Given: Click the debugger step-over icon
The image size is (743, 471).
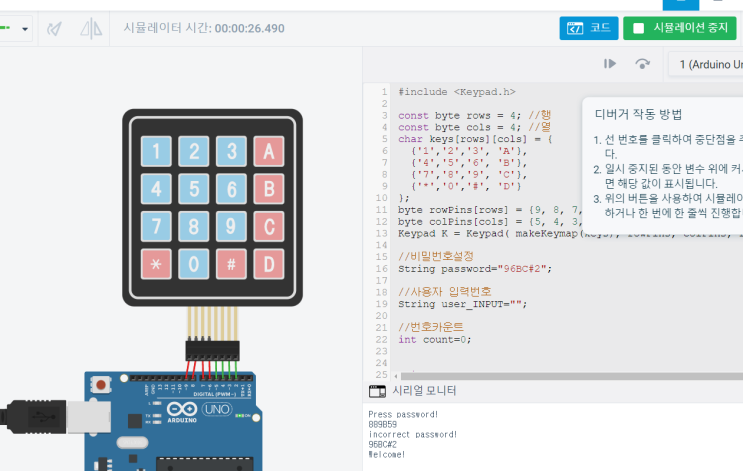Looking at the screenshot, I should coord(642,63).
